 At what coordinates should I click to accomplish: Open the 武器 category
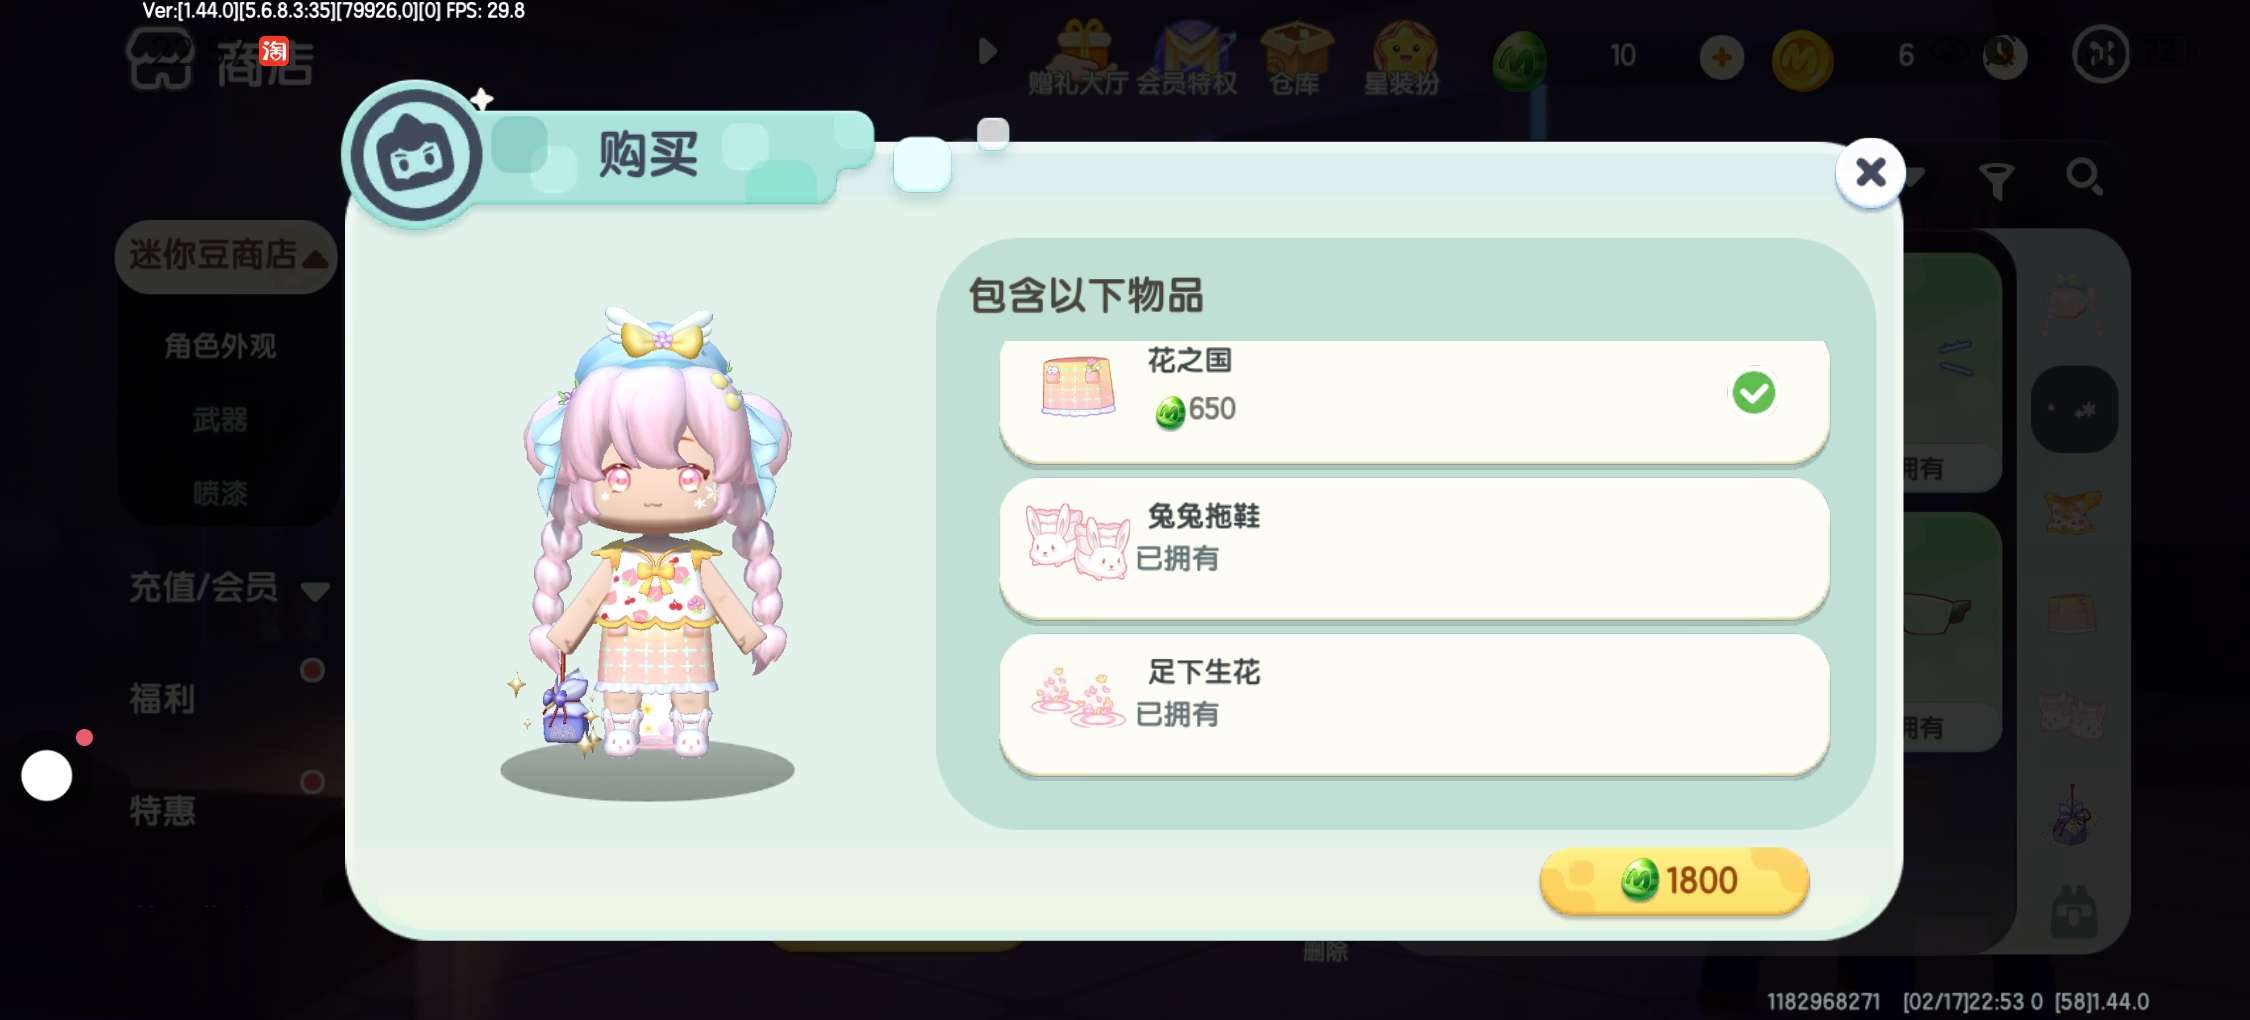coord(220,420)
